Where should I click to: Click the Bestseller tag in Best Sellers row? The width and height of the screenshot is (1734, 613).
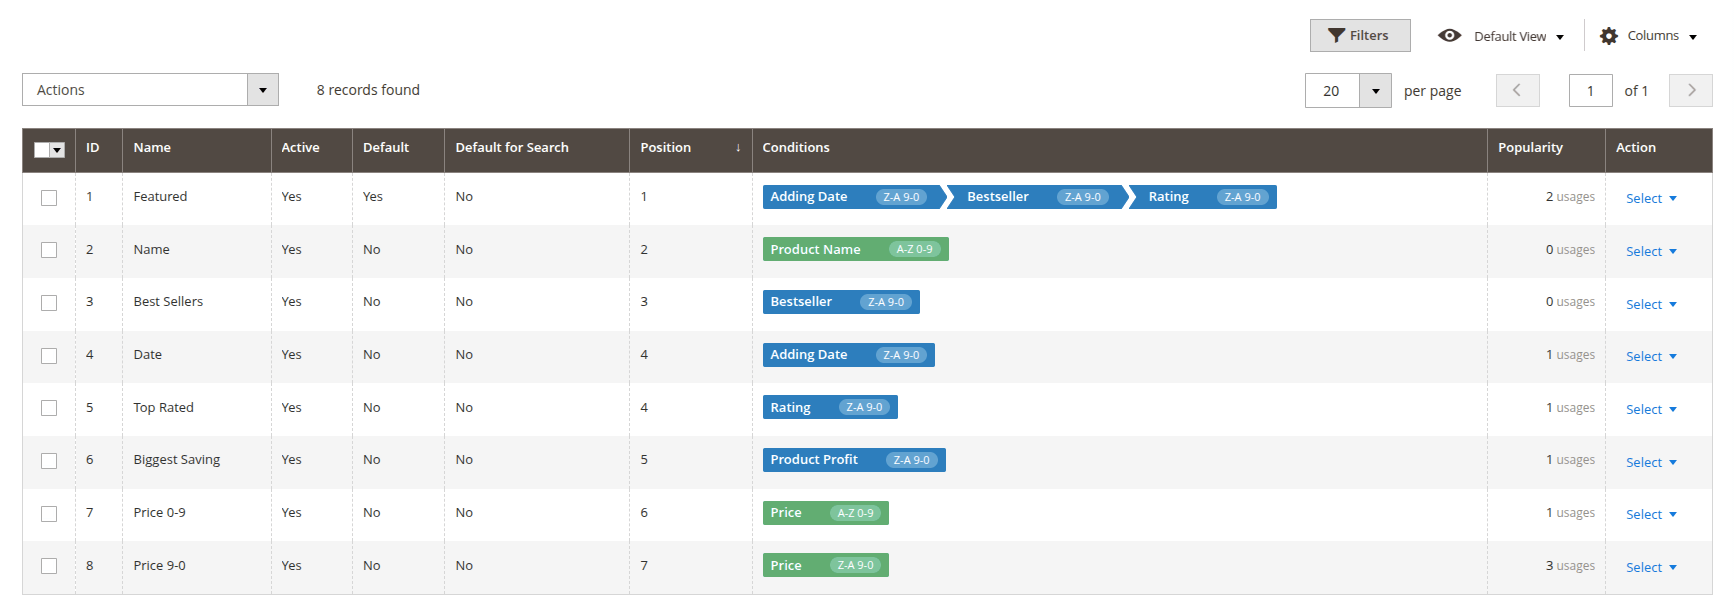point(841,302)
